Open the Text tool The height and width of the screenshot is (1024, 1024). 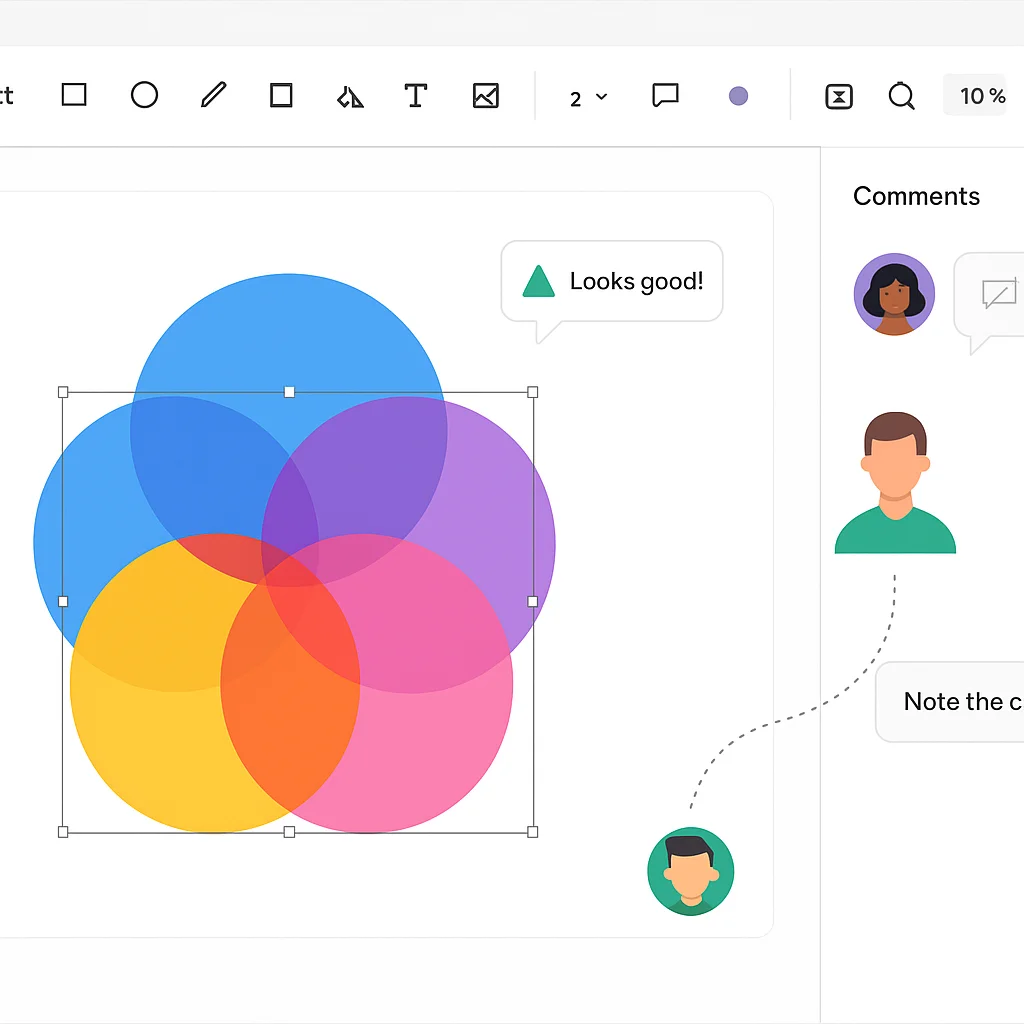tap(416, 96)
